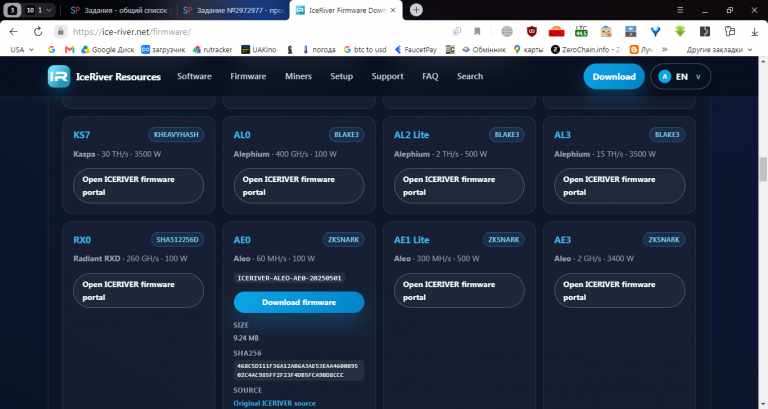Open the red price ticker extension

556,31
